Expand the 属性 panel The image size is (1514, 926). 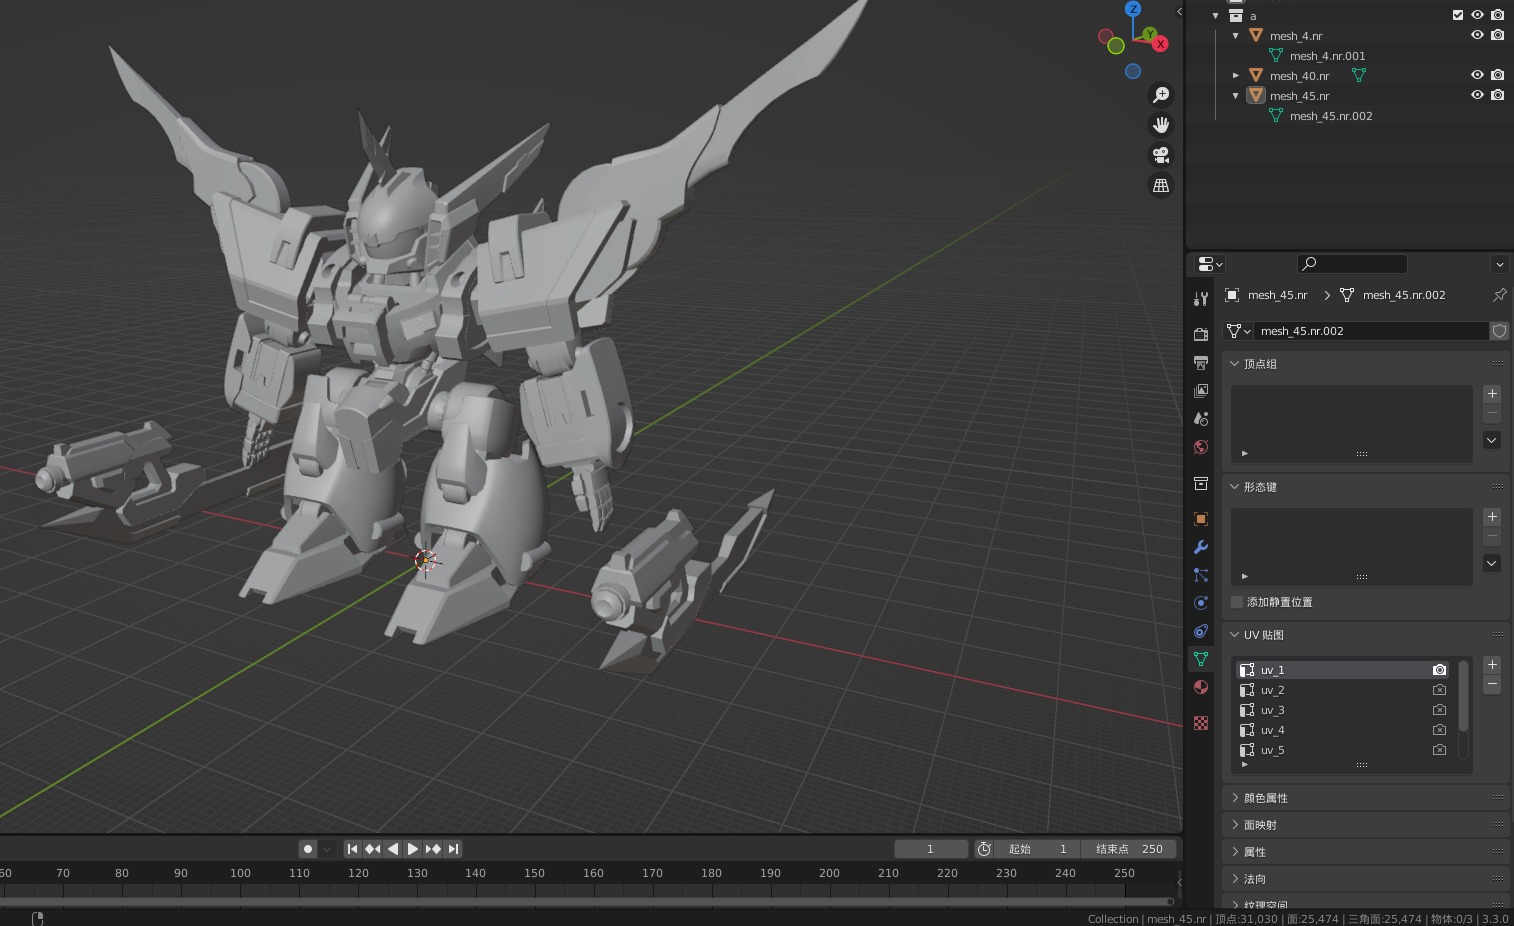click(1234, 852)
